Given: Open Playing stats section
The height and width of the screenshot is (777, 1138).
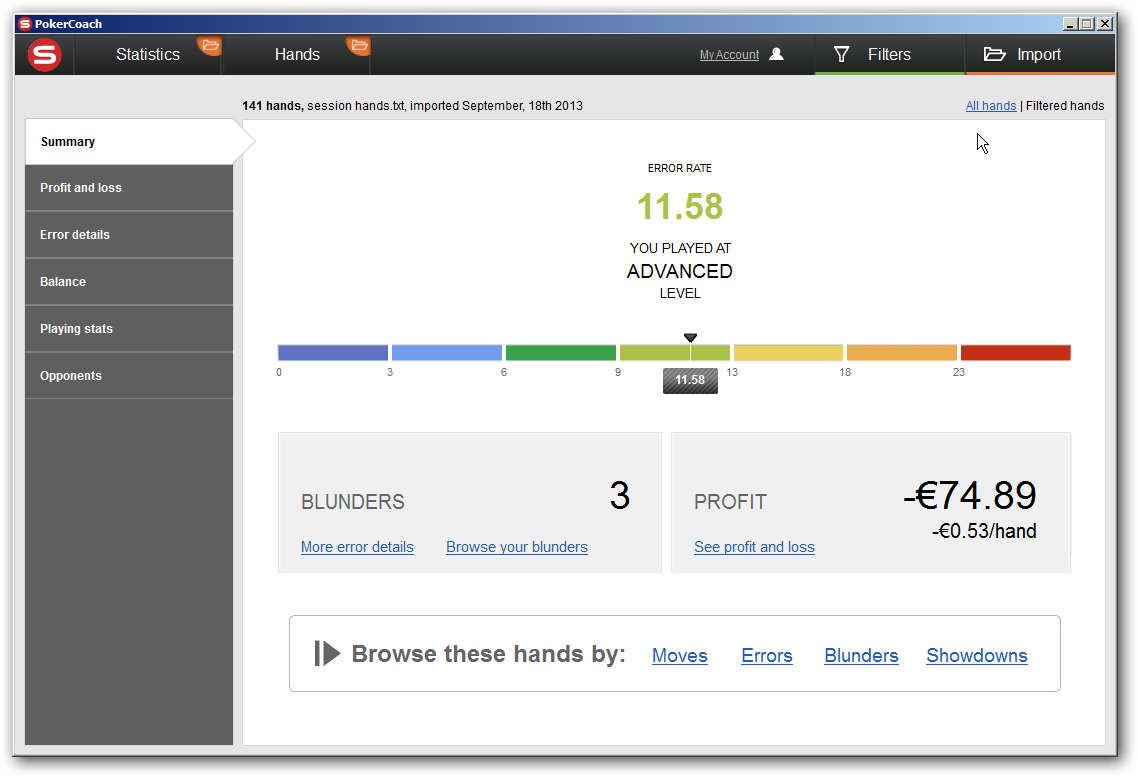Looking at the screenshot, I should tap(129, 329).
